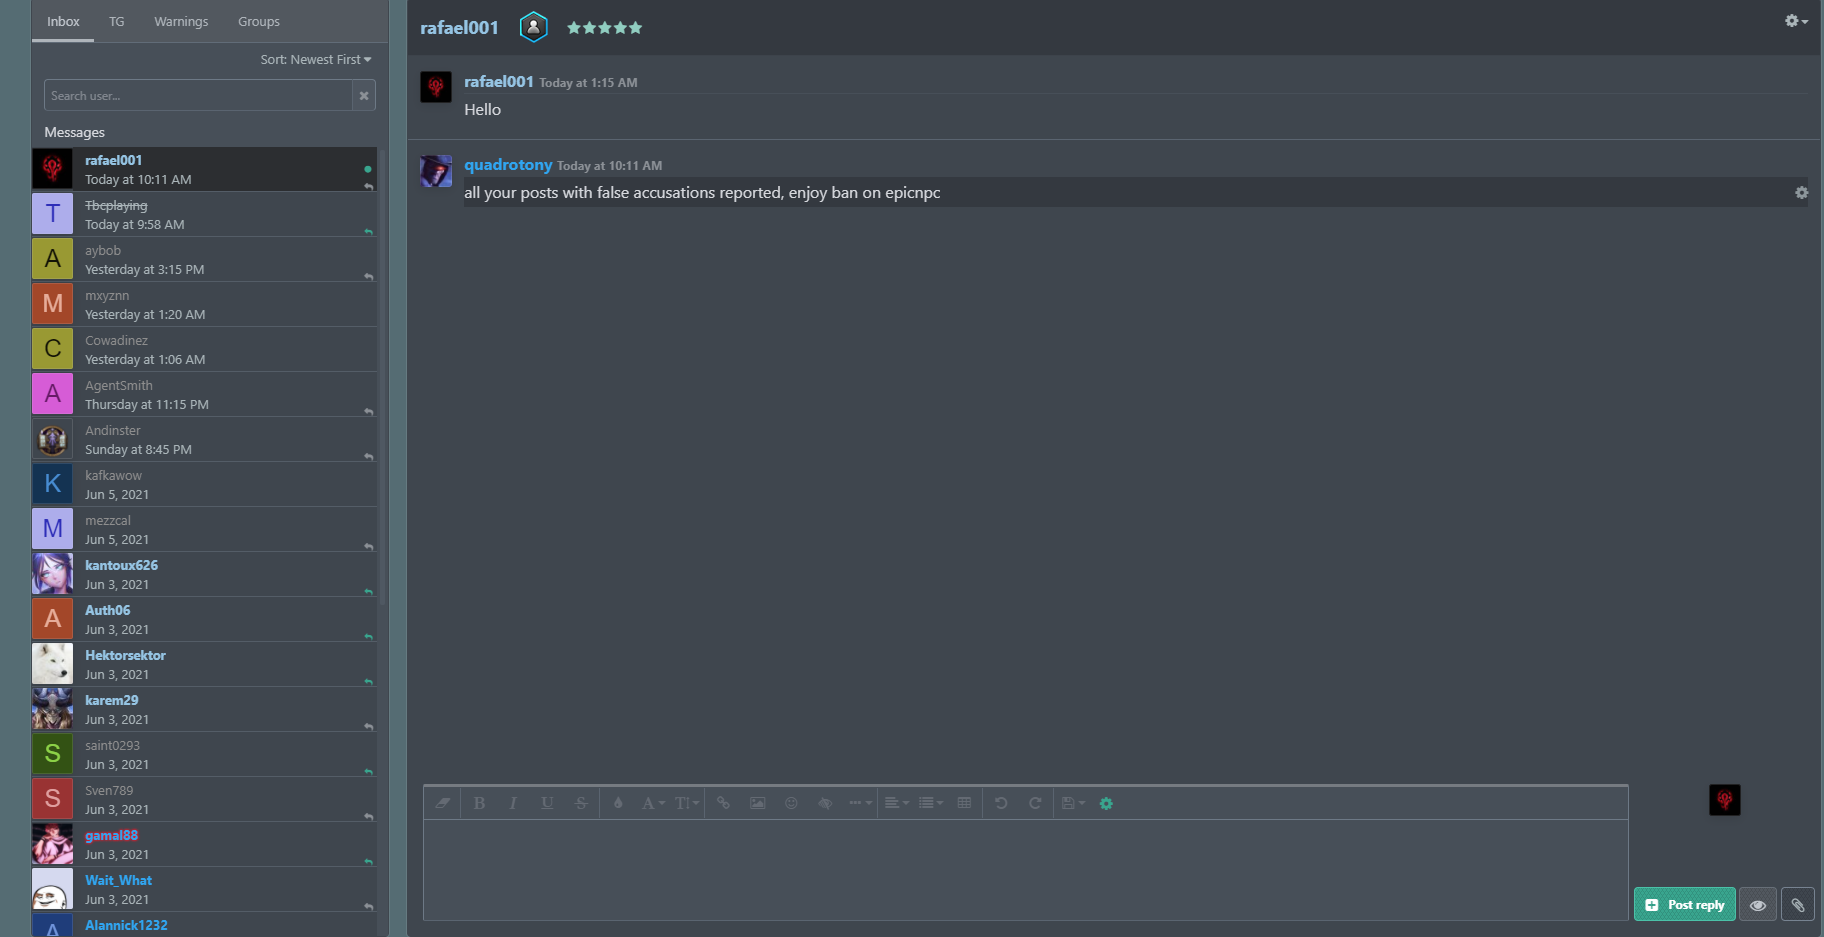Open Wait_What conversation in list
The height and width of the screenshot is (937, 1824).
(204, 889)
